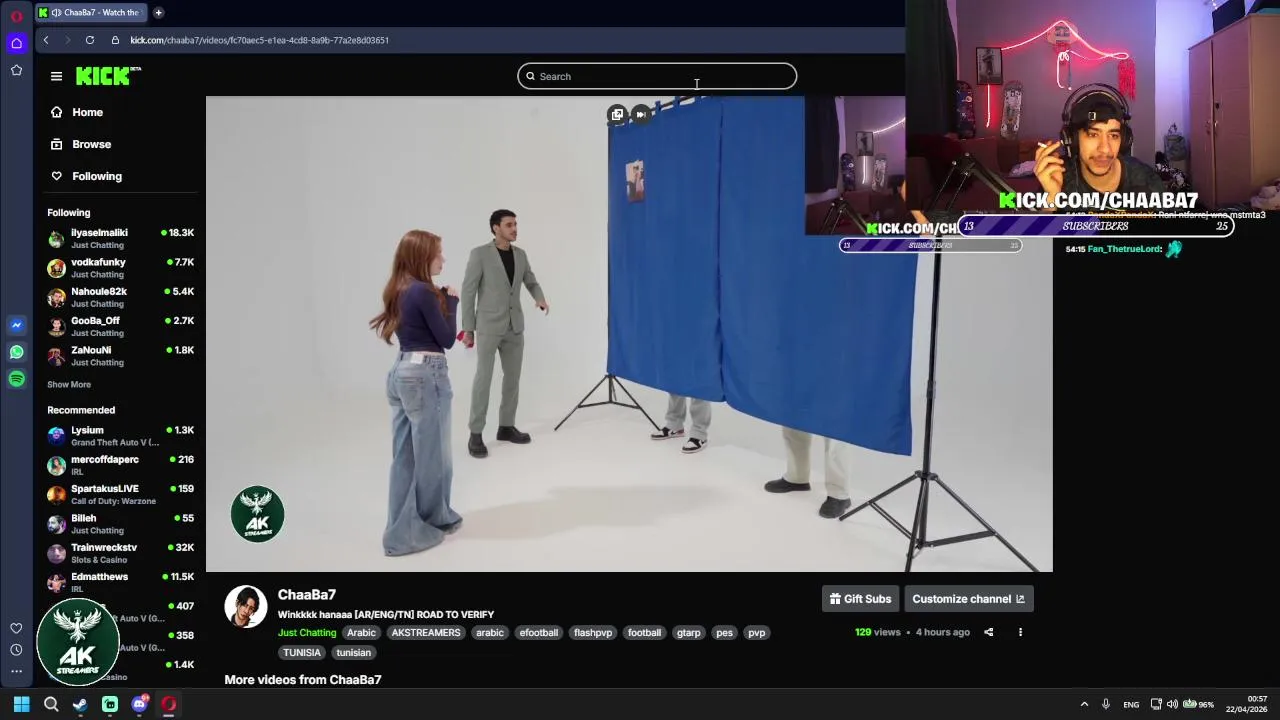1280x720 pixels.
Task: Open Messenger in Opera sidebar
Action: (x=16, y=325)
